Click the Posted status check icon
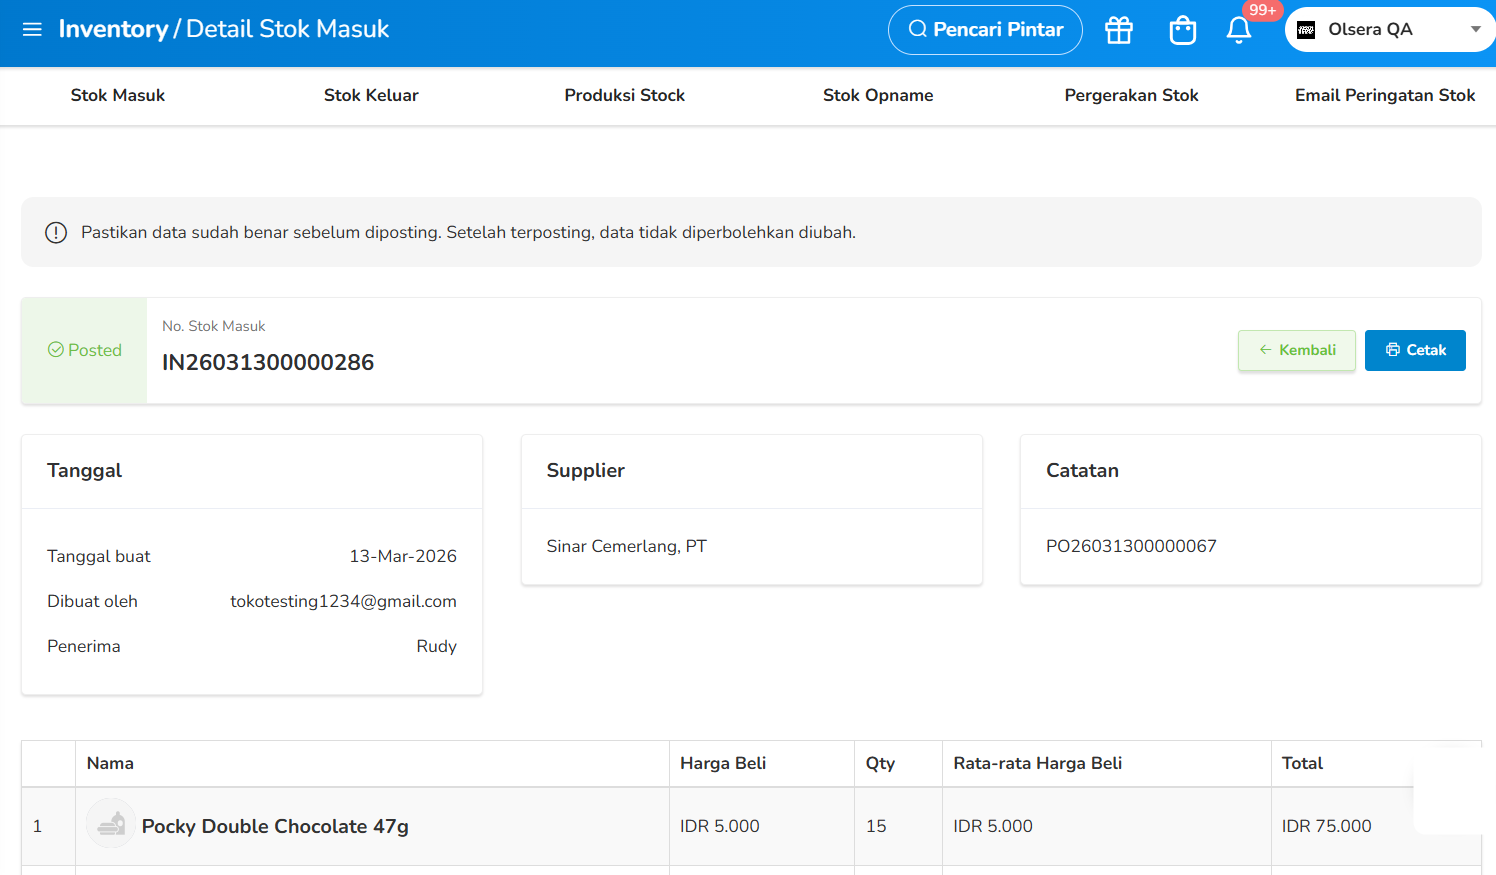 (x=56, y=350)
